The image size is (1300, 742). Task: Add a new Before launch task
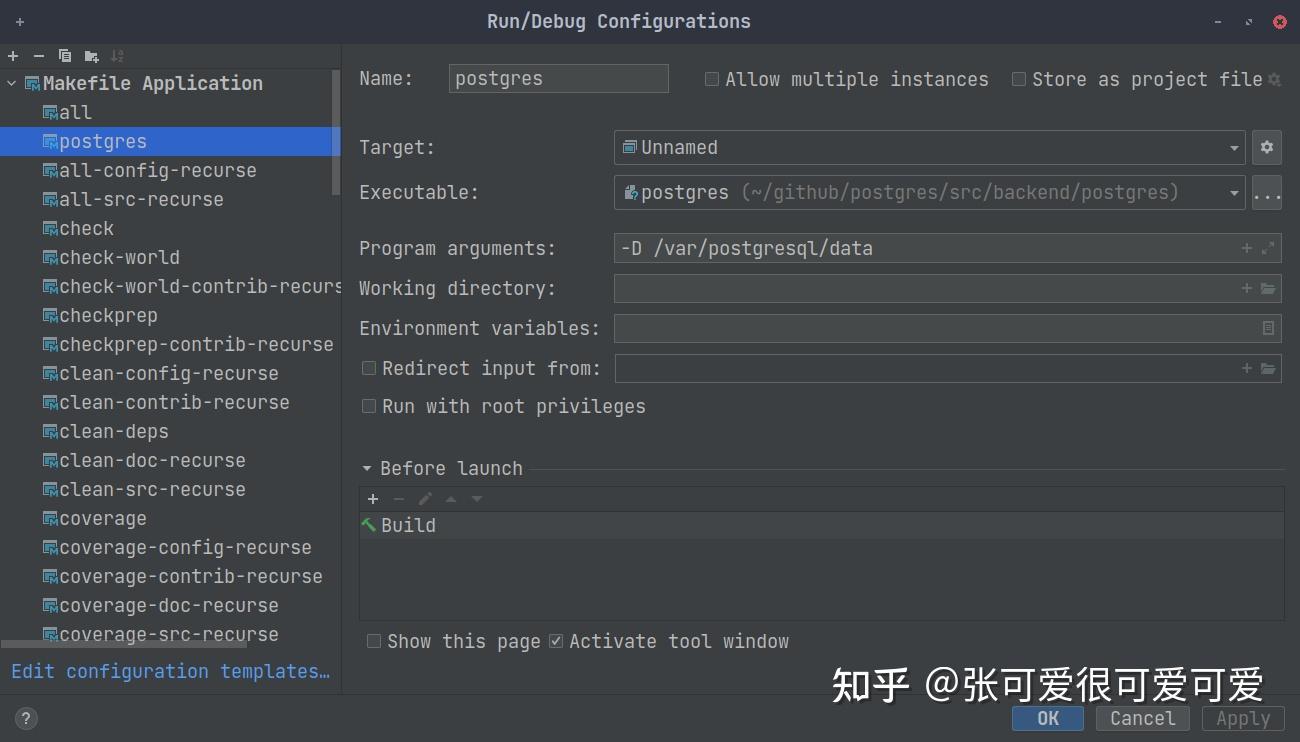click(373, 498)
